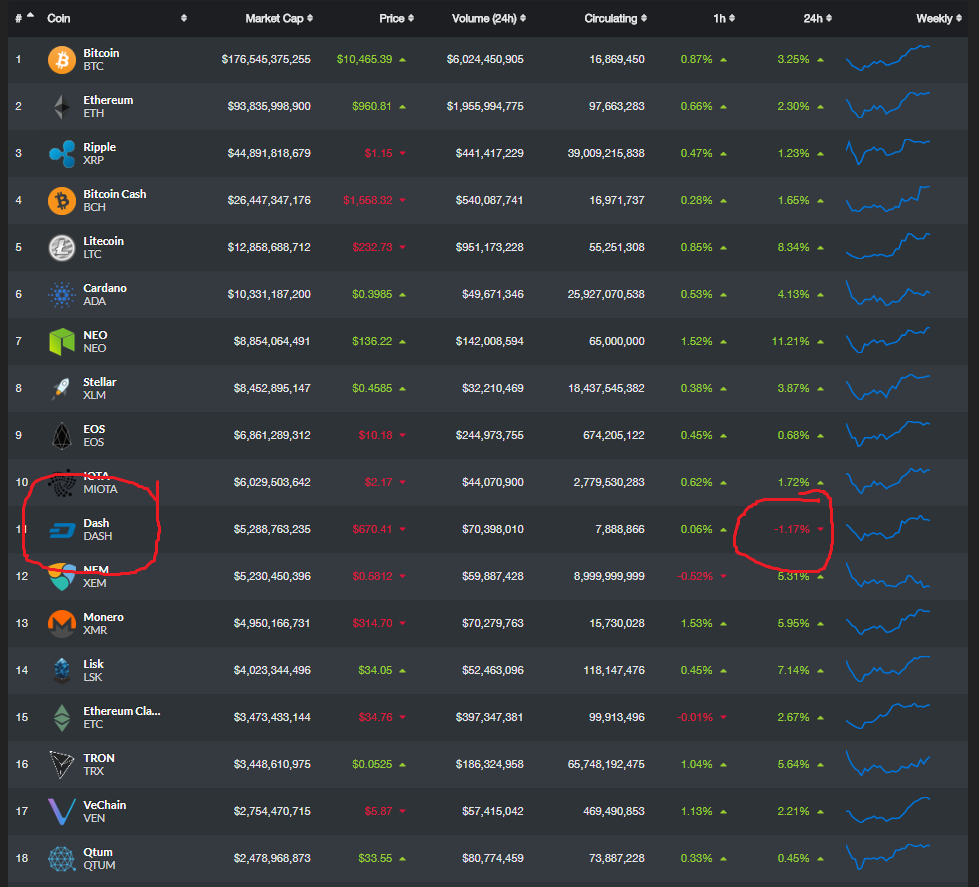
Task: Click NEM 1h change -0.52%
Action: [x=695, y=576]
